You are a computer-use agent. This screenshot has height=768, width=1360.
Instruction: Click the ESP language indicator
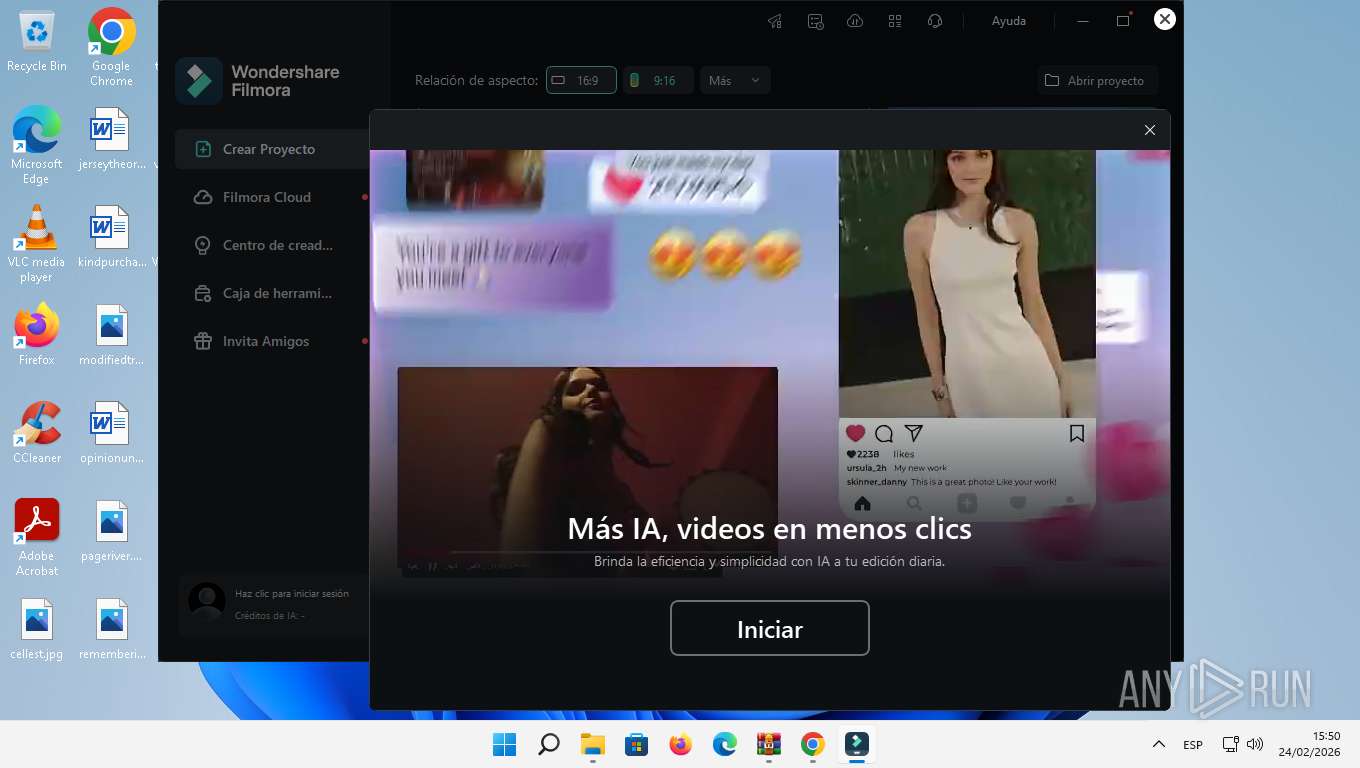(1193, 745)
